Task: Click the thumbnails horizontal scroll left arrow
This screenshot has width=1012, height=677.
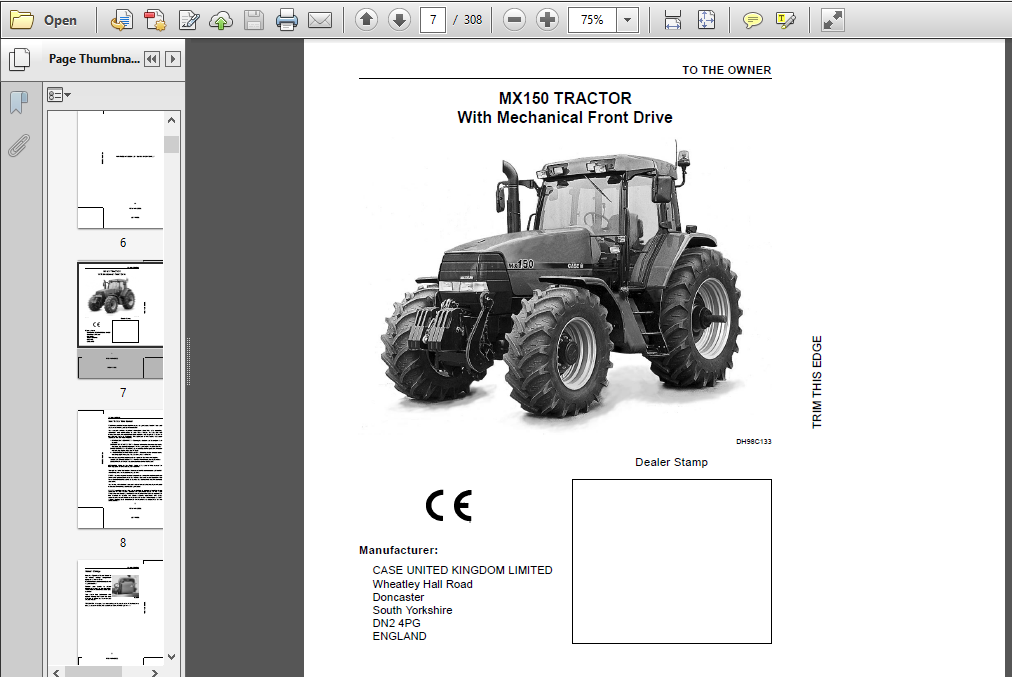Action: (x=56, y=672)
